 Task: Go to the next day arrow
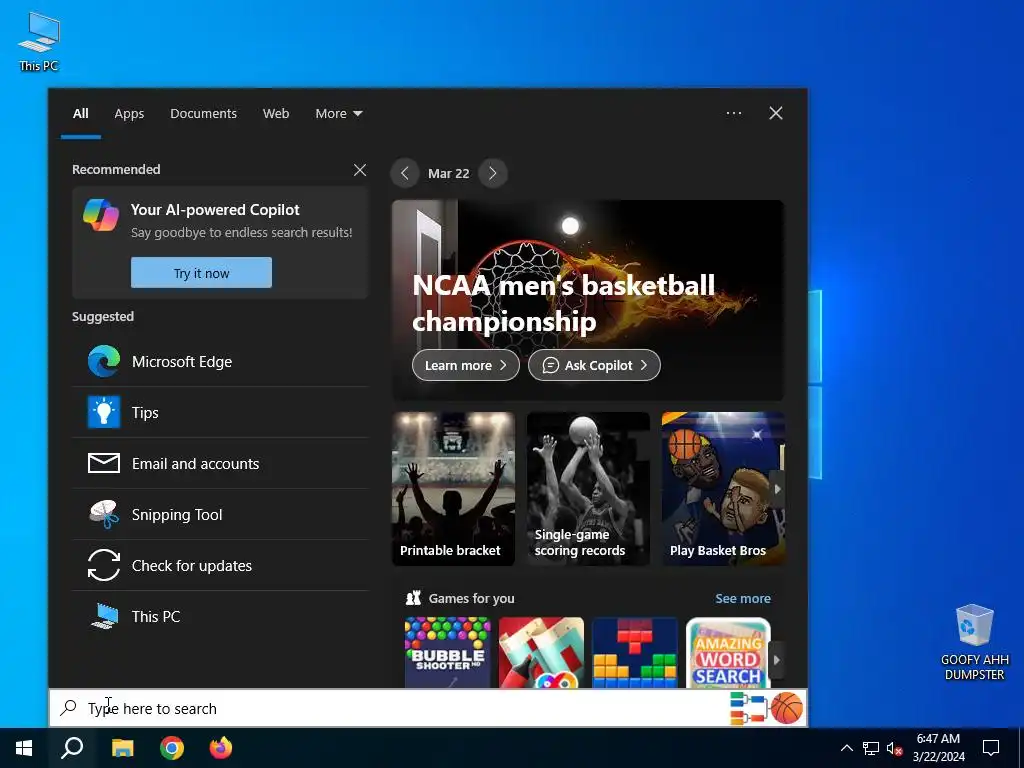click(x=492, y=173)
